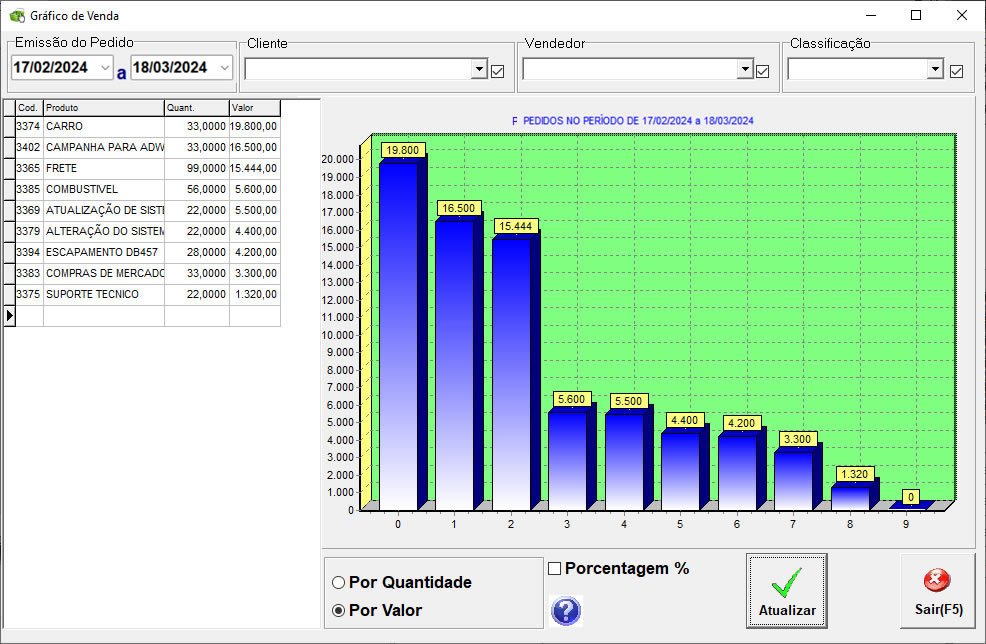Select the Por Quantidade radio button

(x=339, y=582)
